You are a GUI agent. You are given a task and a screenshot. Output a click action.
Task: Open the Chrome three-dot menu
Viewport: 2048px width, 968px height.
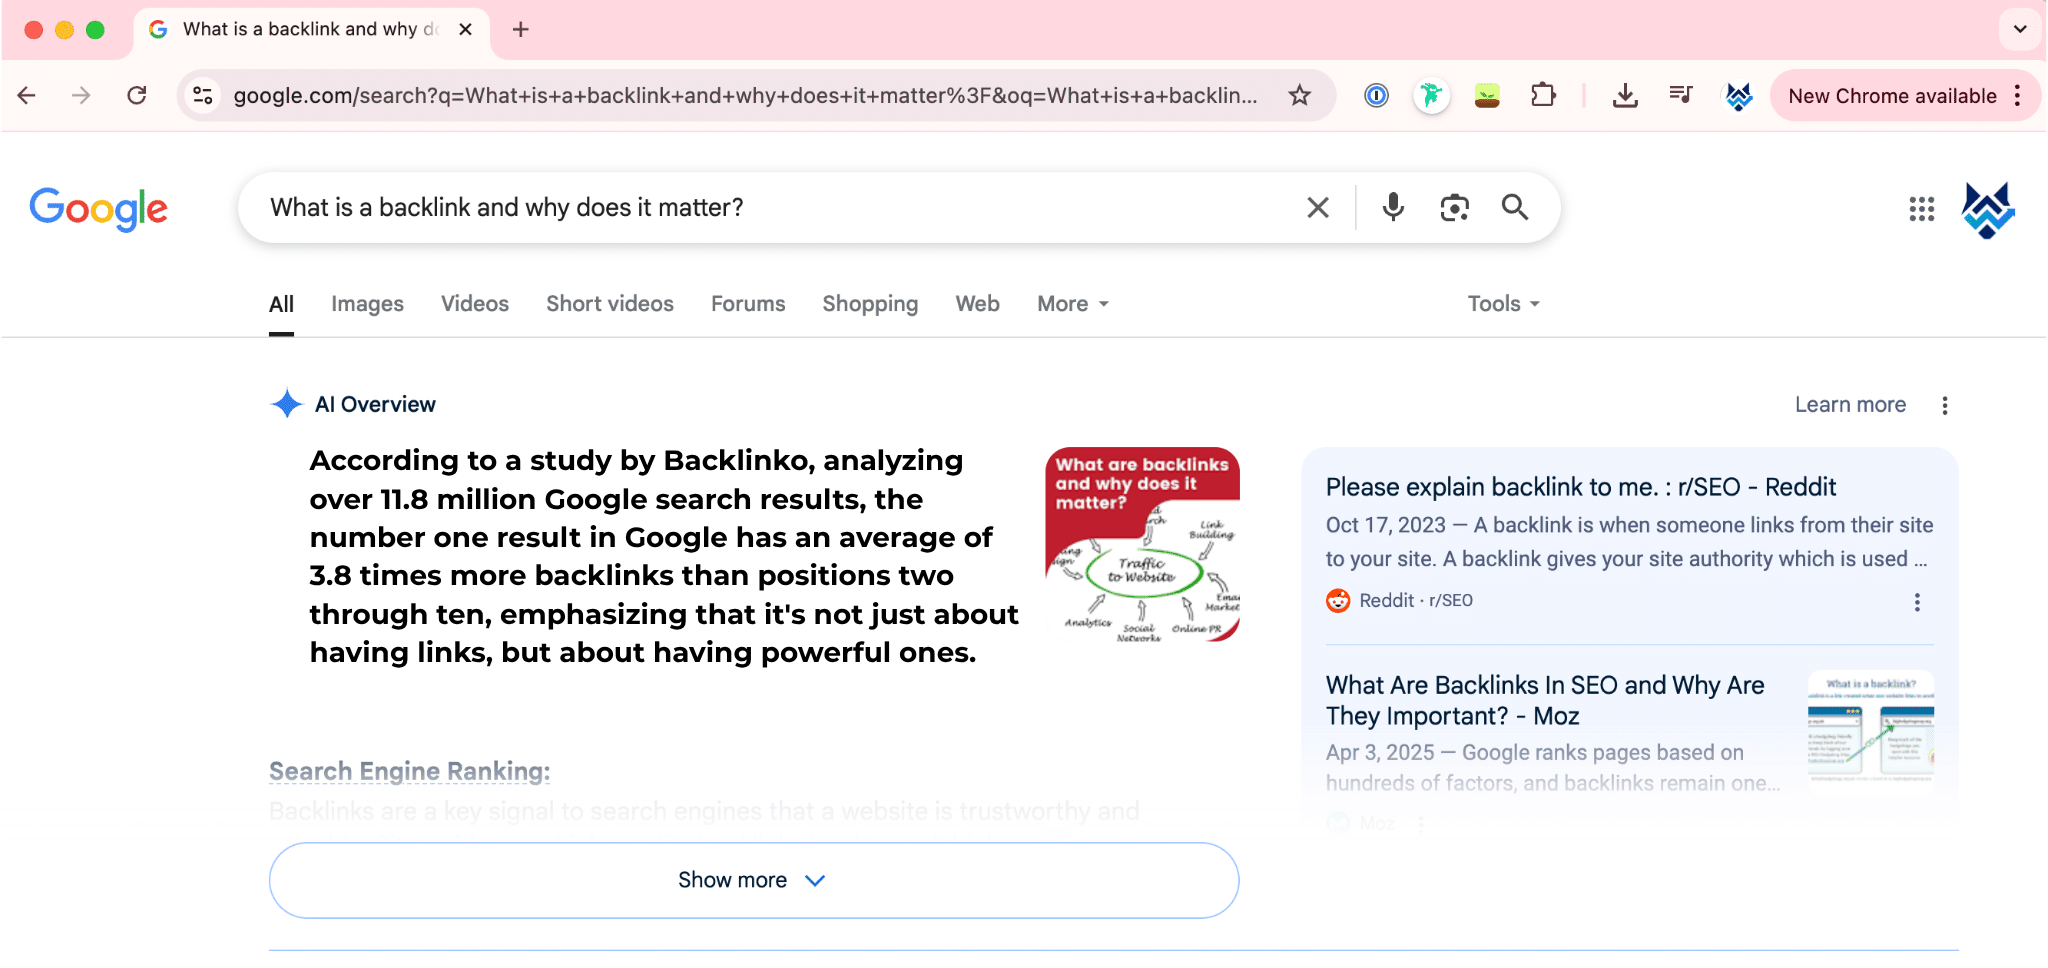click(x=2017, y=95)
